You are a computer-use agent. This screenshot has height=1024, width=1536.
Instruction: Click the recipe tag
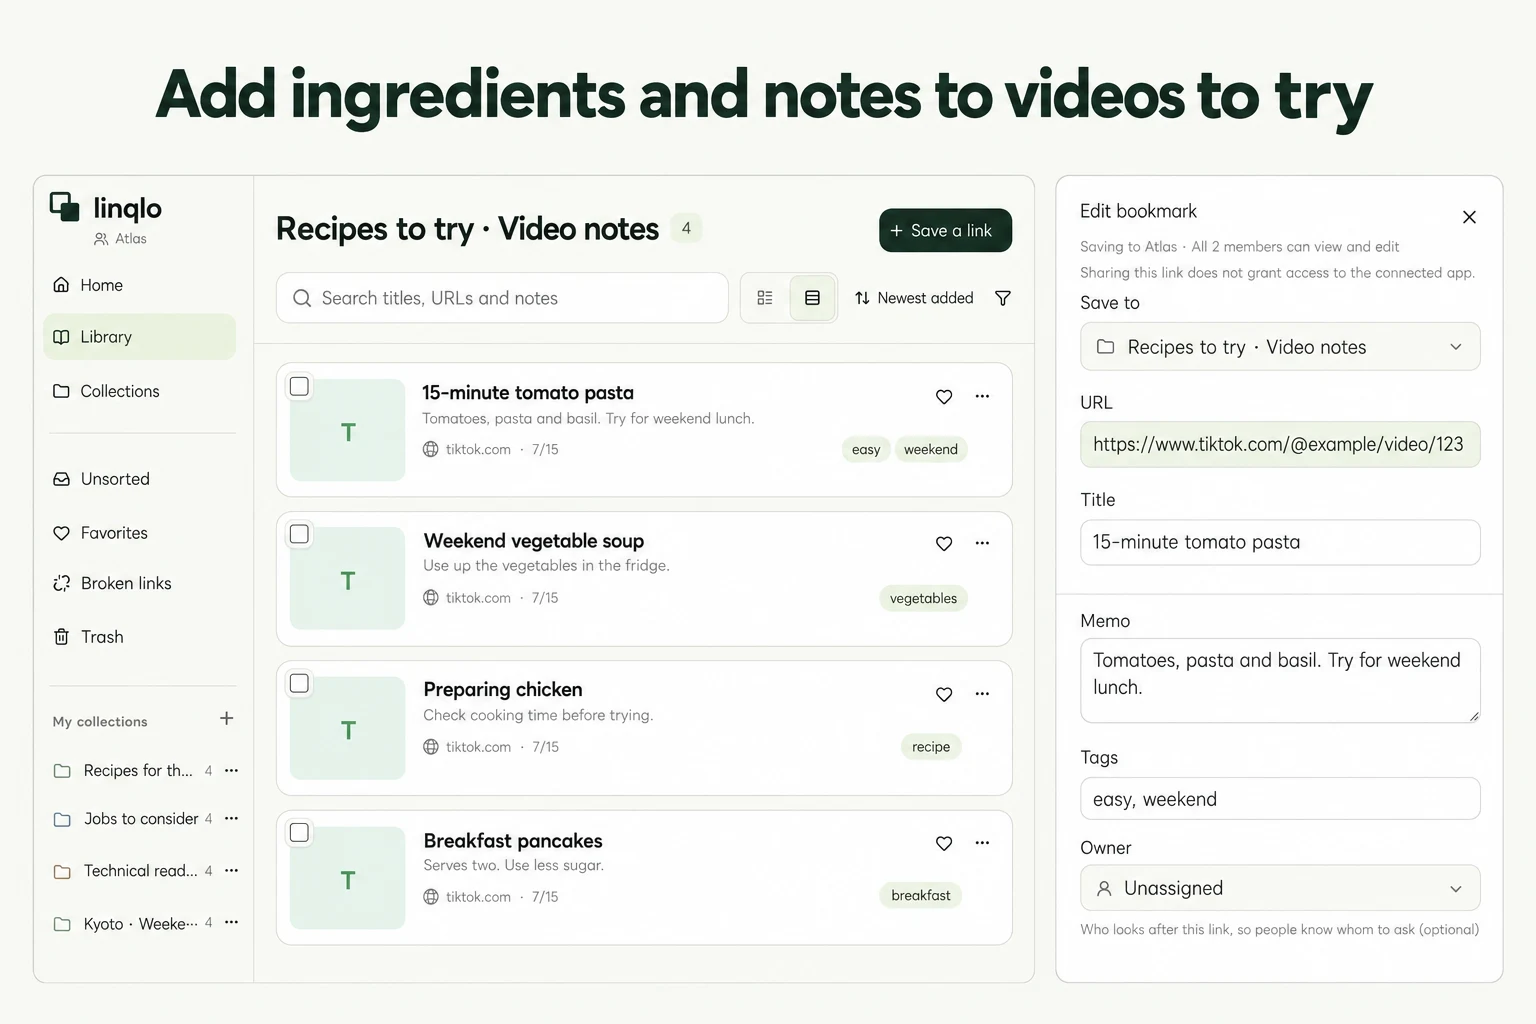point(931,747)
